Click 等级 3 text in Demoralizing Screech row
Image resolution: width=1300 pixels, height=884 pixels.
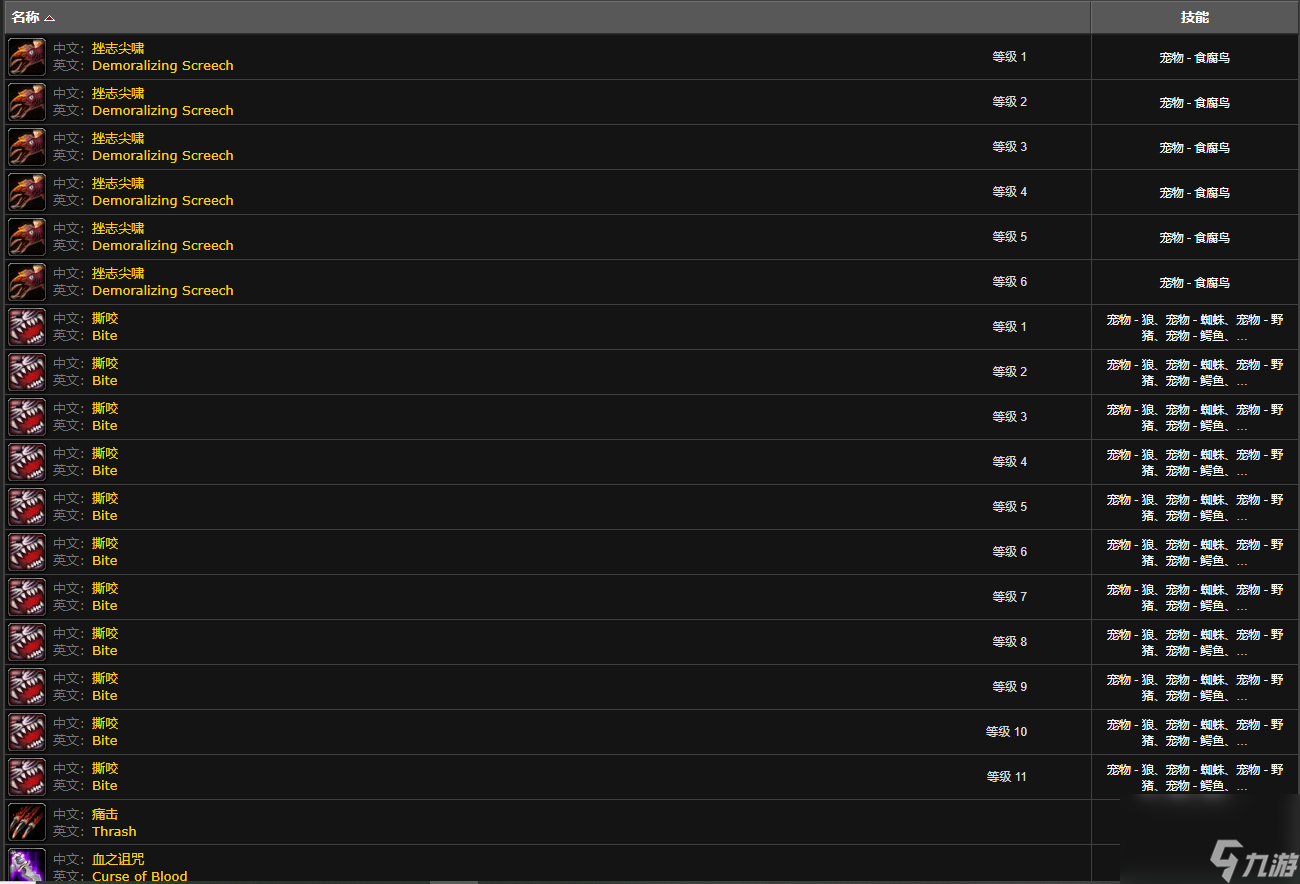coord(1009,147)
